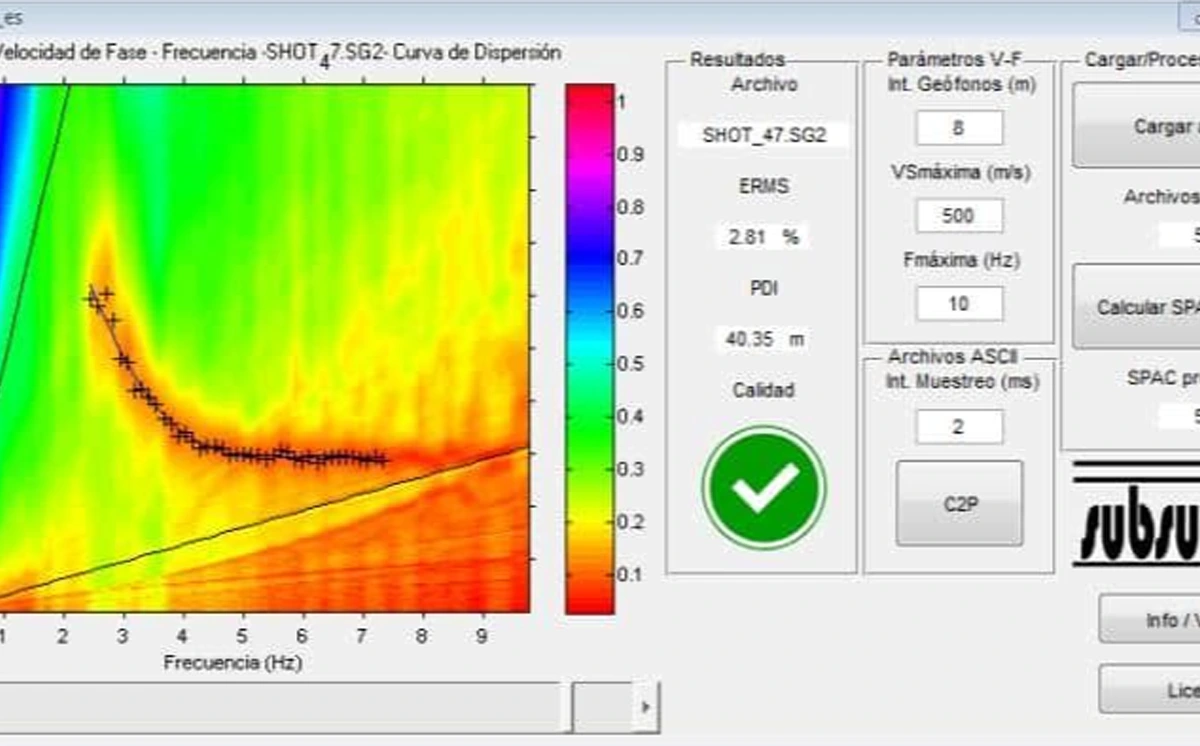Focus the Fmáxima field showing 10
1200x746 pixels.
tap(958, 303)
